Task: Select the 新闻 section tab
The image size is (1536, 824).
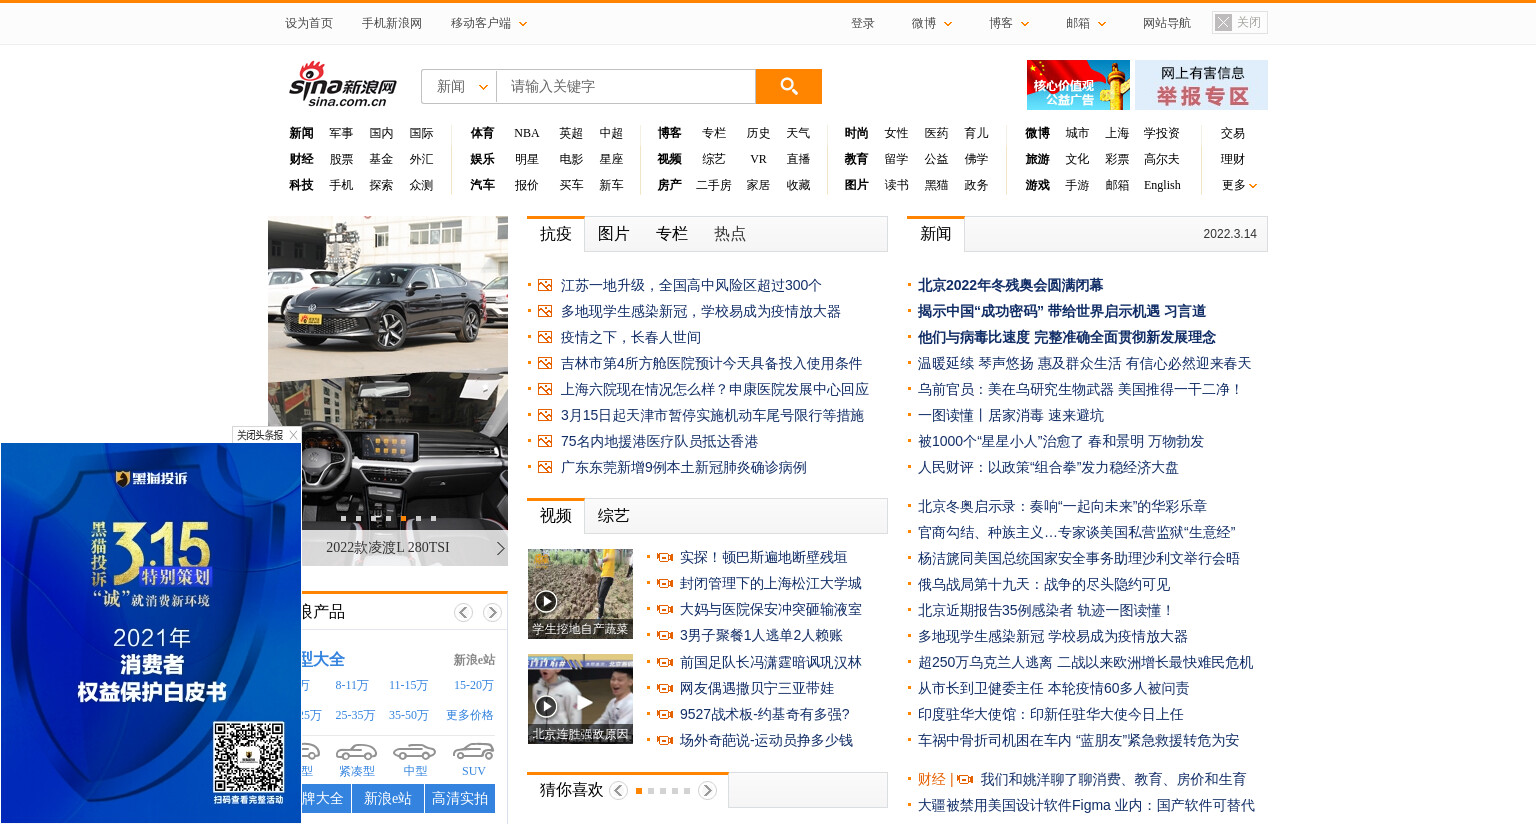Action: 936,234
